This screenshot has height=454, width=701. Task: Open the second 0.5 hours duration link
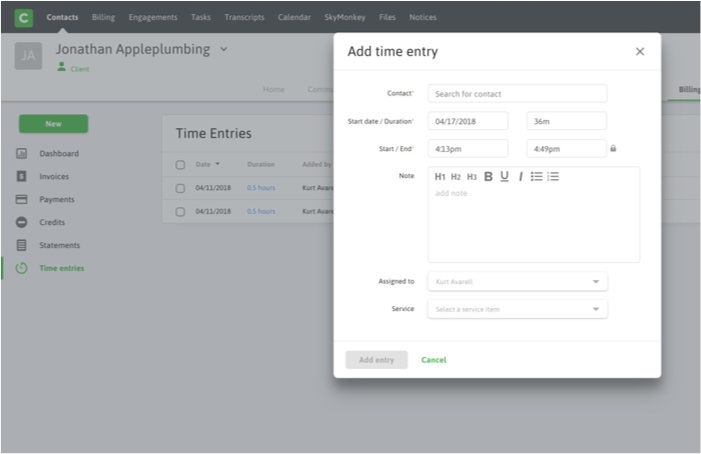[261, 211]
